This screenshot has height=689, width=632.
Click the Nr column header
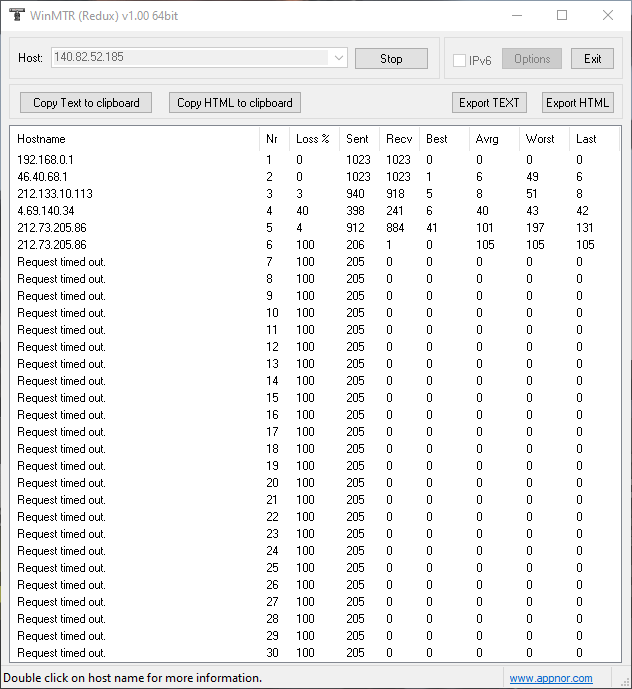(275, 139)
